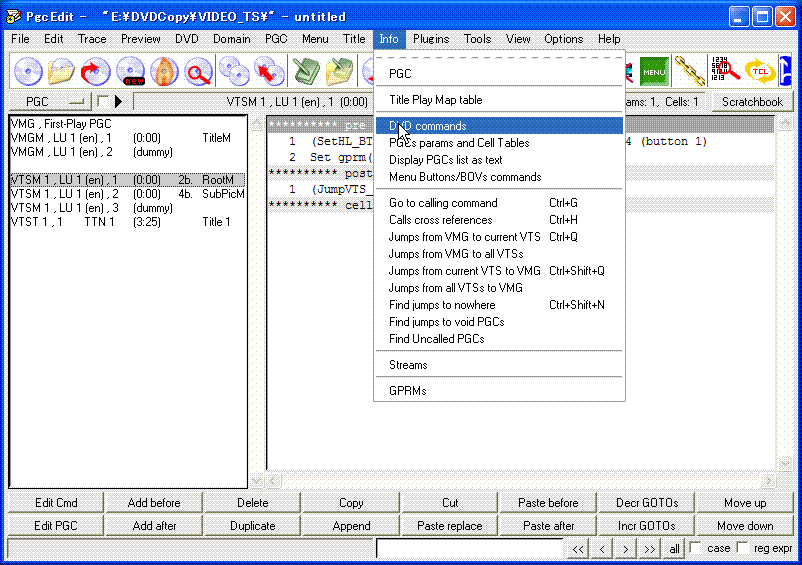Click the Add before button
The height and width of the screenshot is (565, 802).
click(154, 503)
